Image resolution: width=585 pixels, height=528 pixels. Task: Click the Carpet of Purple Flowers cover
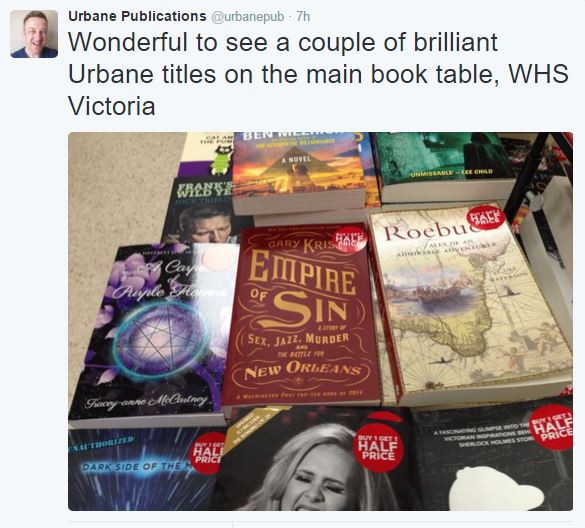coord(154,331)
